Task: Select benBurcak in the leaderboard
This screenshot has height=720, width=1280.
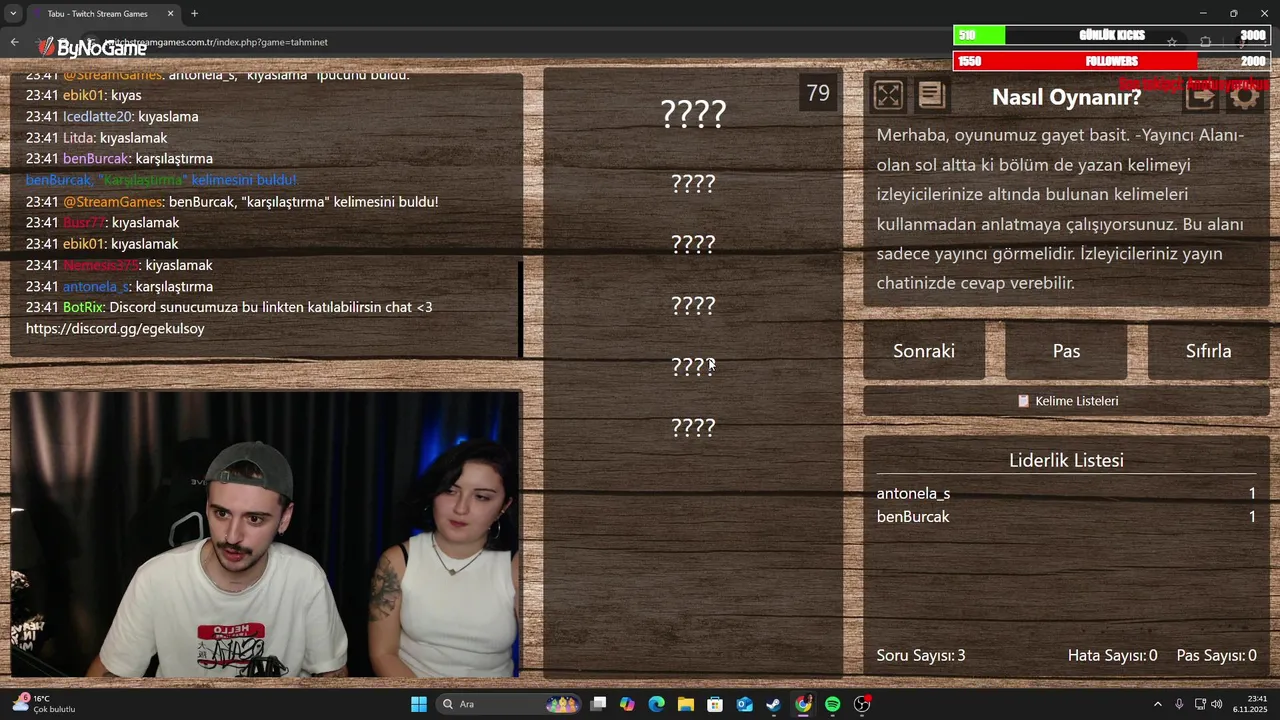Action: [x=913, y=516]
